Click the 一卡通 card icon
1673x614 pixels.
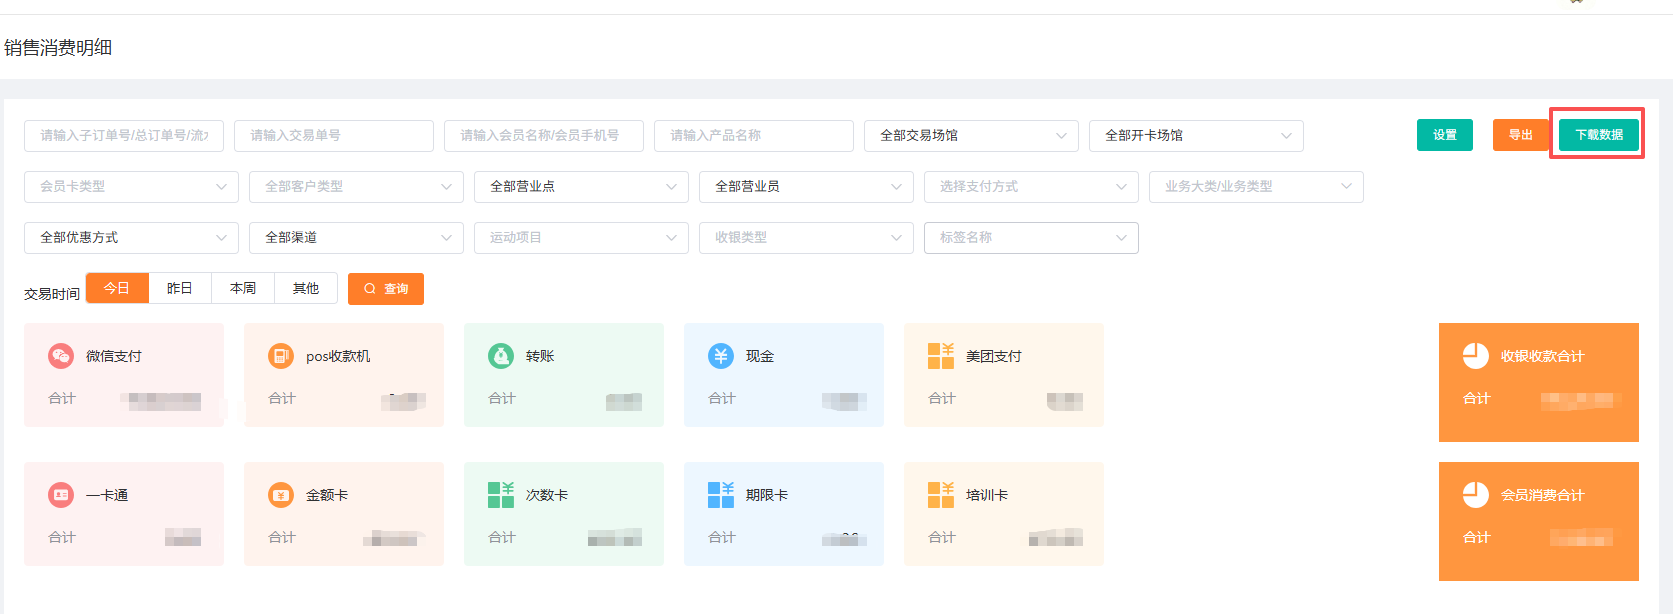coord(61,495)
